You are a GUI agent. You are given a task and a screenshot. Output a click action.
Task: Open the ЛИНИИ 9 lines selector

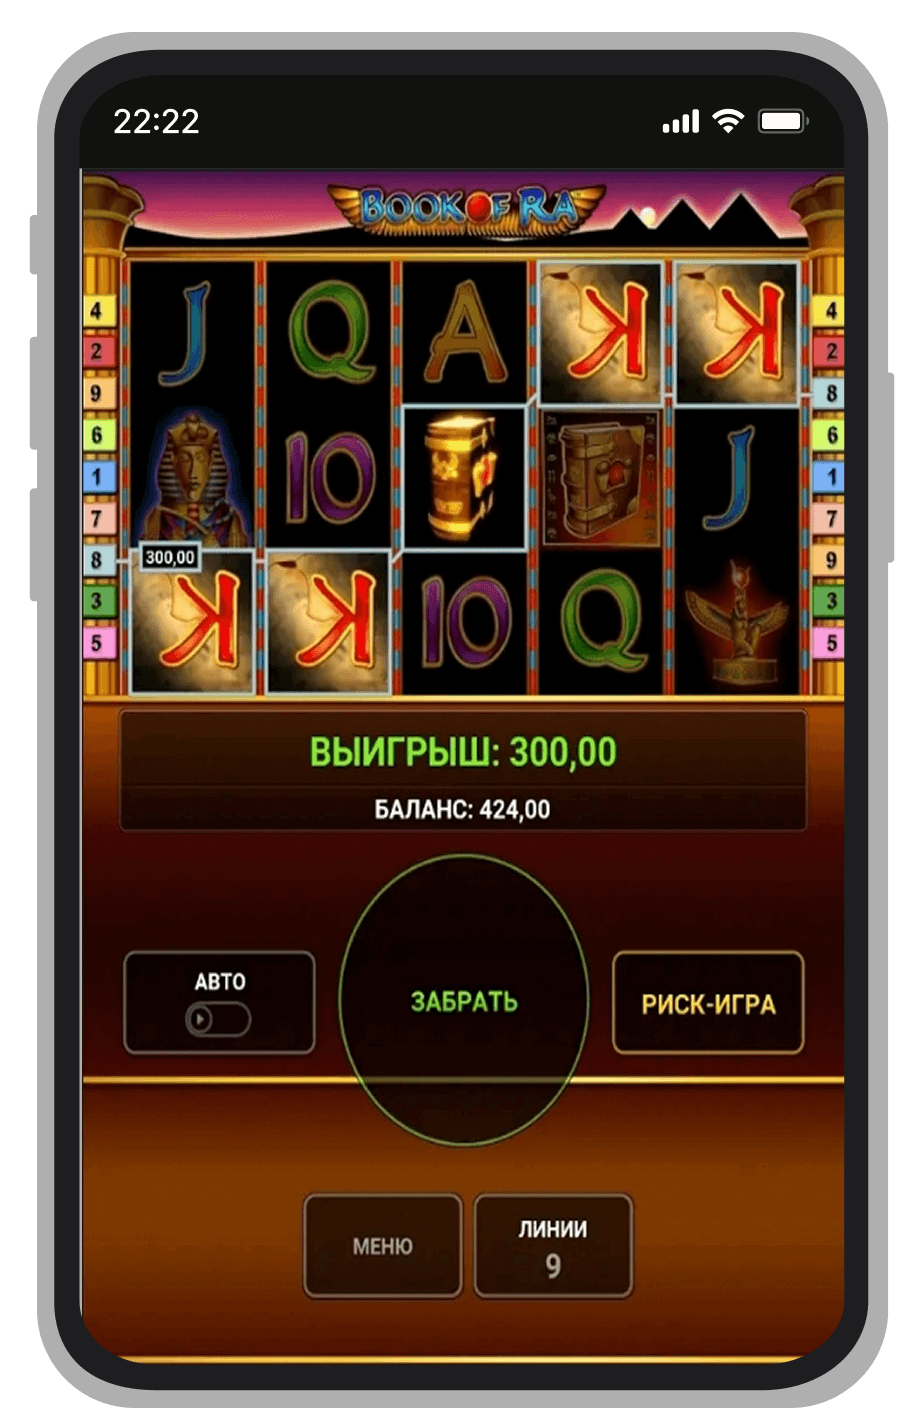[x=553, y=1245]
